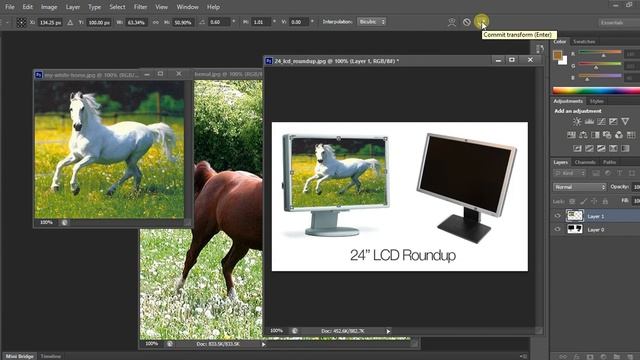Add a Threshold adjustment

point(601,148)
